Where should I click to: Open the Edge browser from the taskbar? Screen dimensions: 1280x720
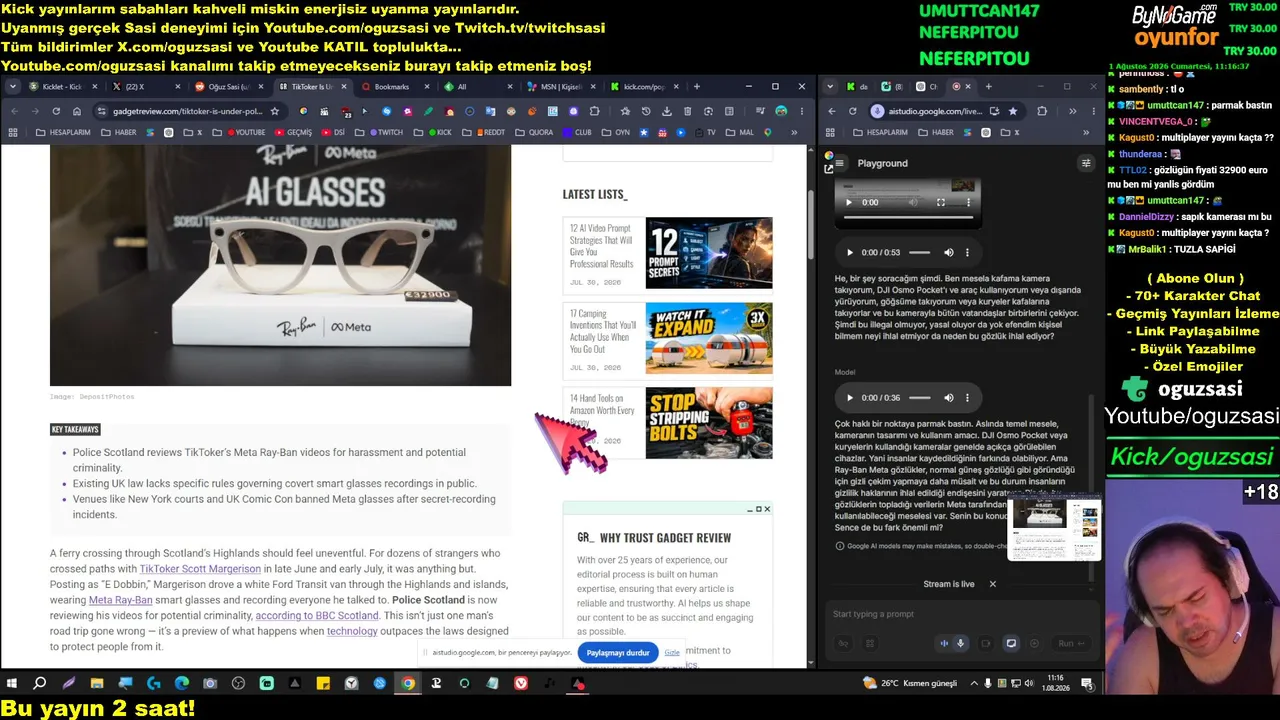(x=181, y=684)
